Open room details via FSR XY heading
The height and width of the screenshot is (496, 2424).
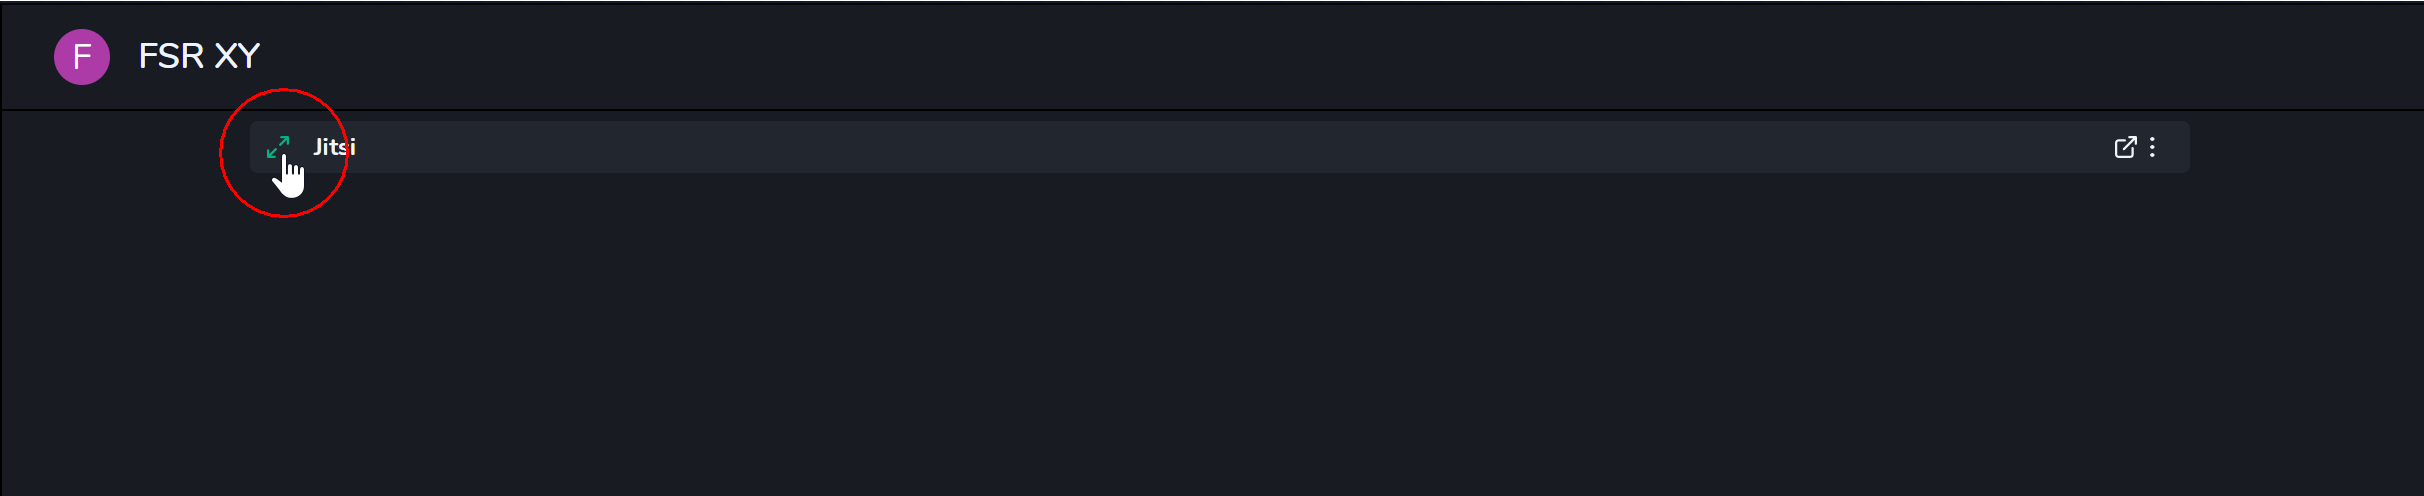point(199,56)
